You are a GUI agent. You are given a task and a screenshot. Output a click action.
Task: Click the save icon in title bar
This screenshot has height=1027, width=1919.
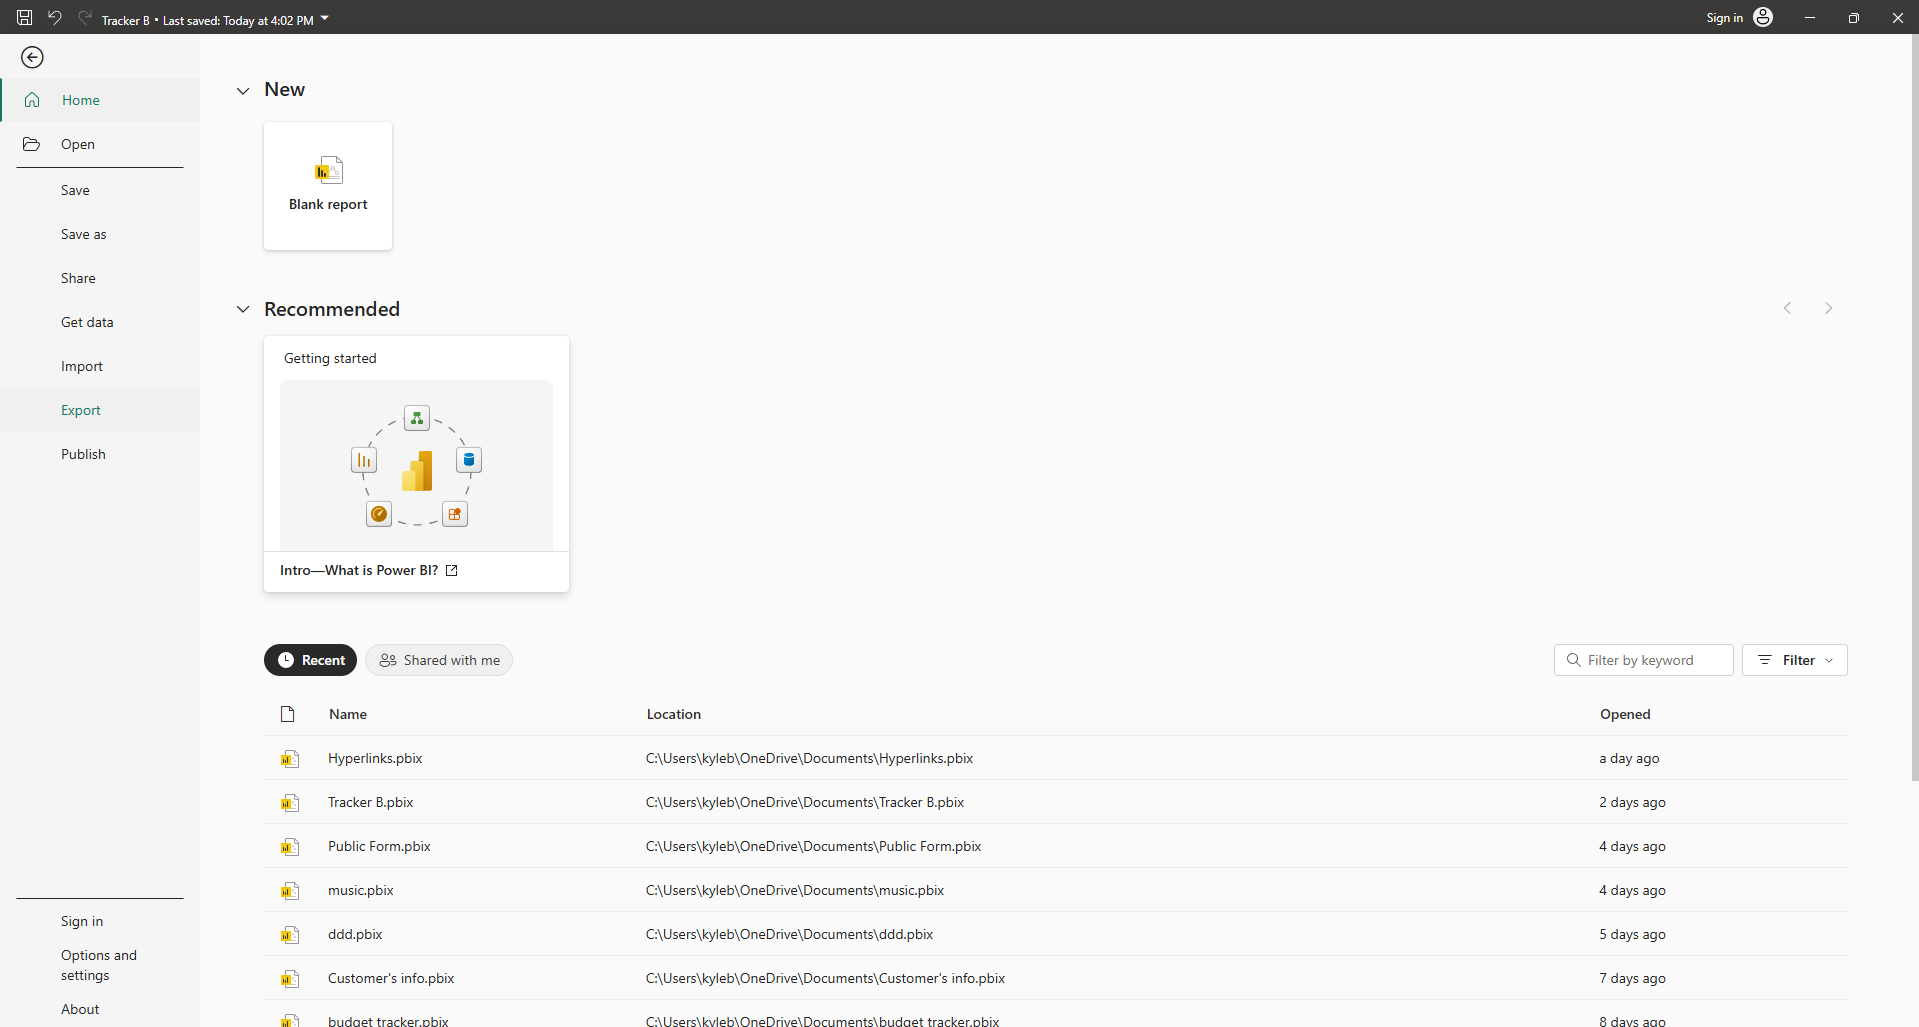click(x=25, y=18)
